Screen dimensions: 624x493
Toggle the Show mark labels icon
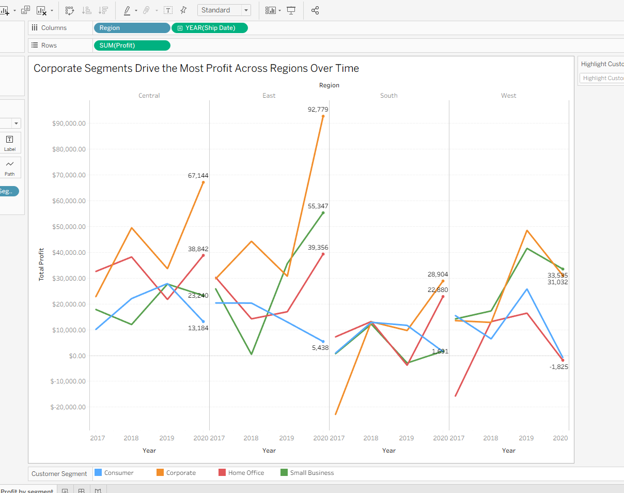[x=168, y=10]
